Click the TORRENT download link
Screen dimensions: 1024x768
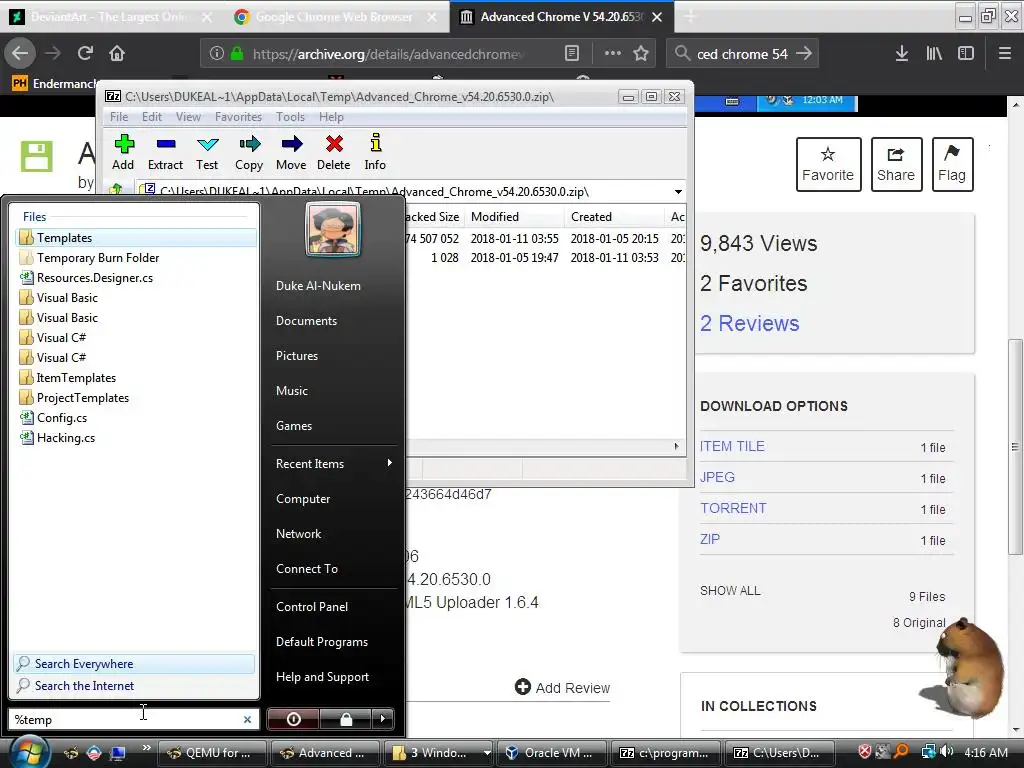coord(733,508)
